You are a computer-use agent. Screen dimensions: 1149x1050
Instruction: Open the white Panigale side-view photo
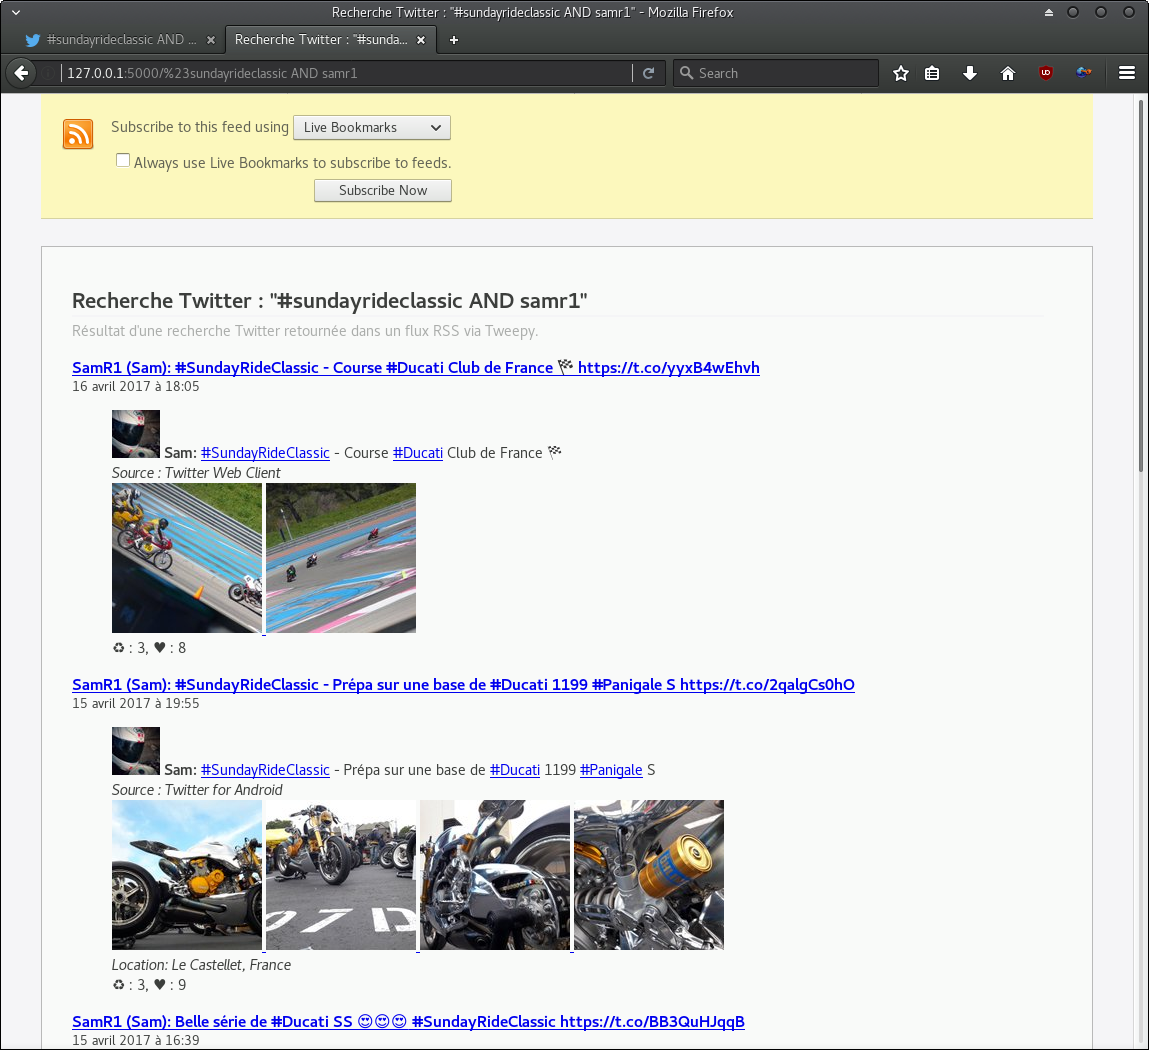click(187, 875)
